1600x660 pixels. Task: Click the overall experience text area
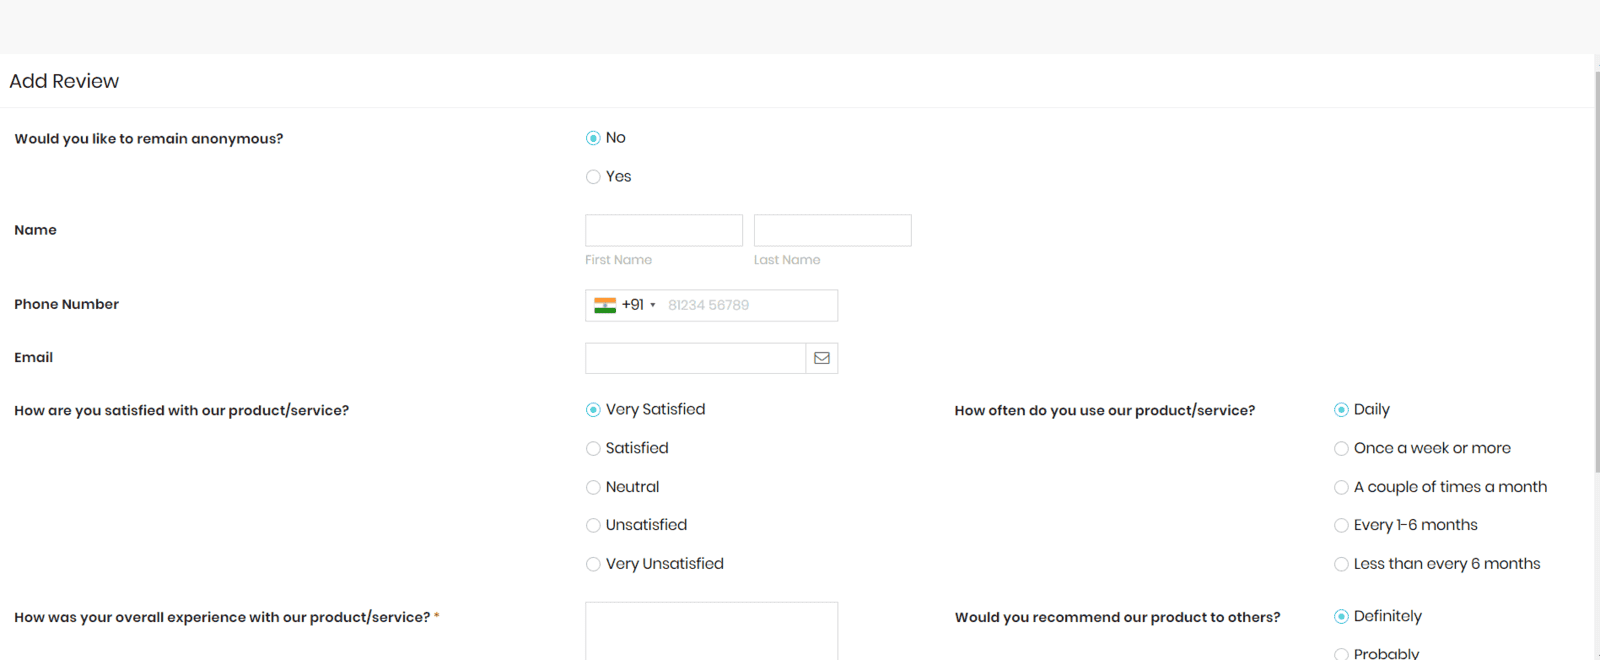[x=711, y=631]
